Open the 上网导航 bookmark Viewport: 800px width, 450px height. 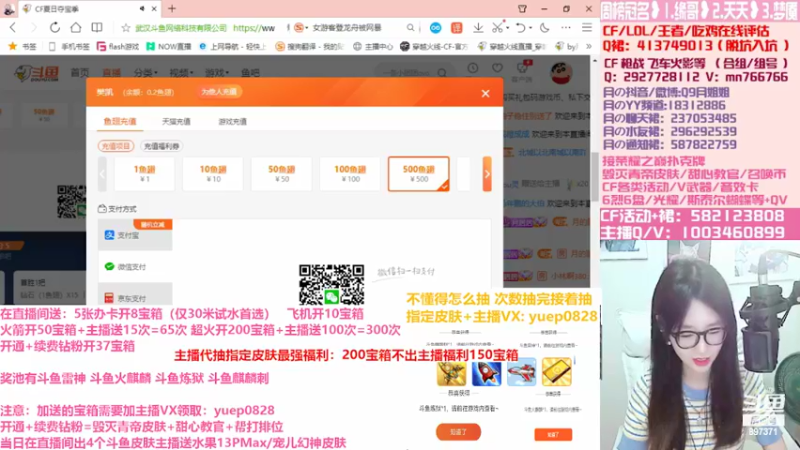click(x=232, y=46)
